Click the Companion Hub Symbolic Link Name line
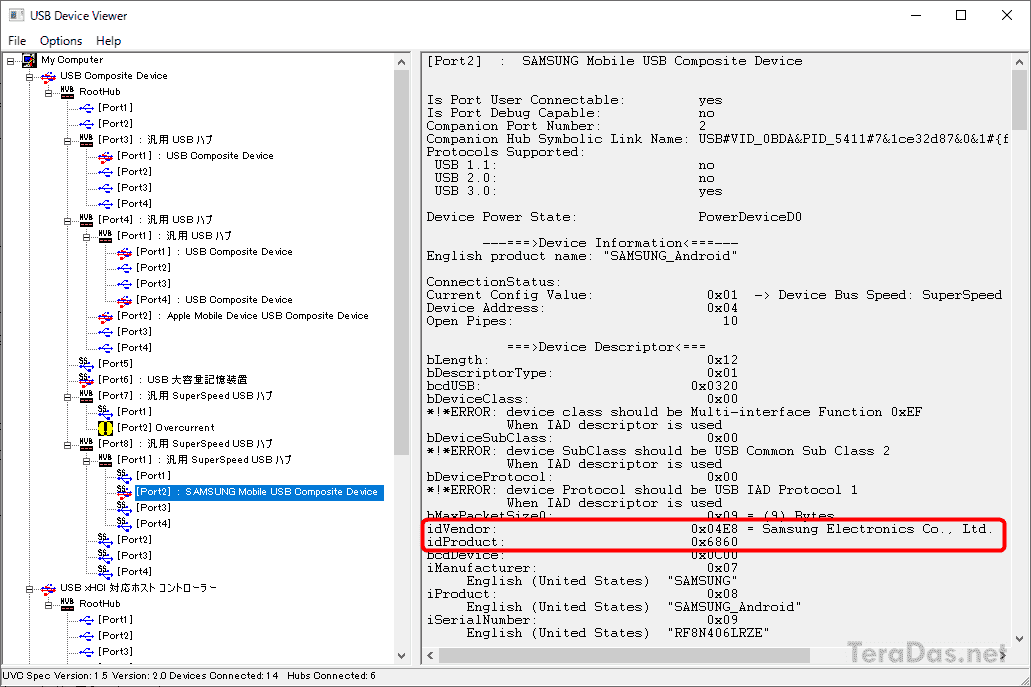The image size is (1031, 687). click(717, 139)
